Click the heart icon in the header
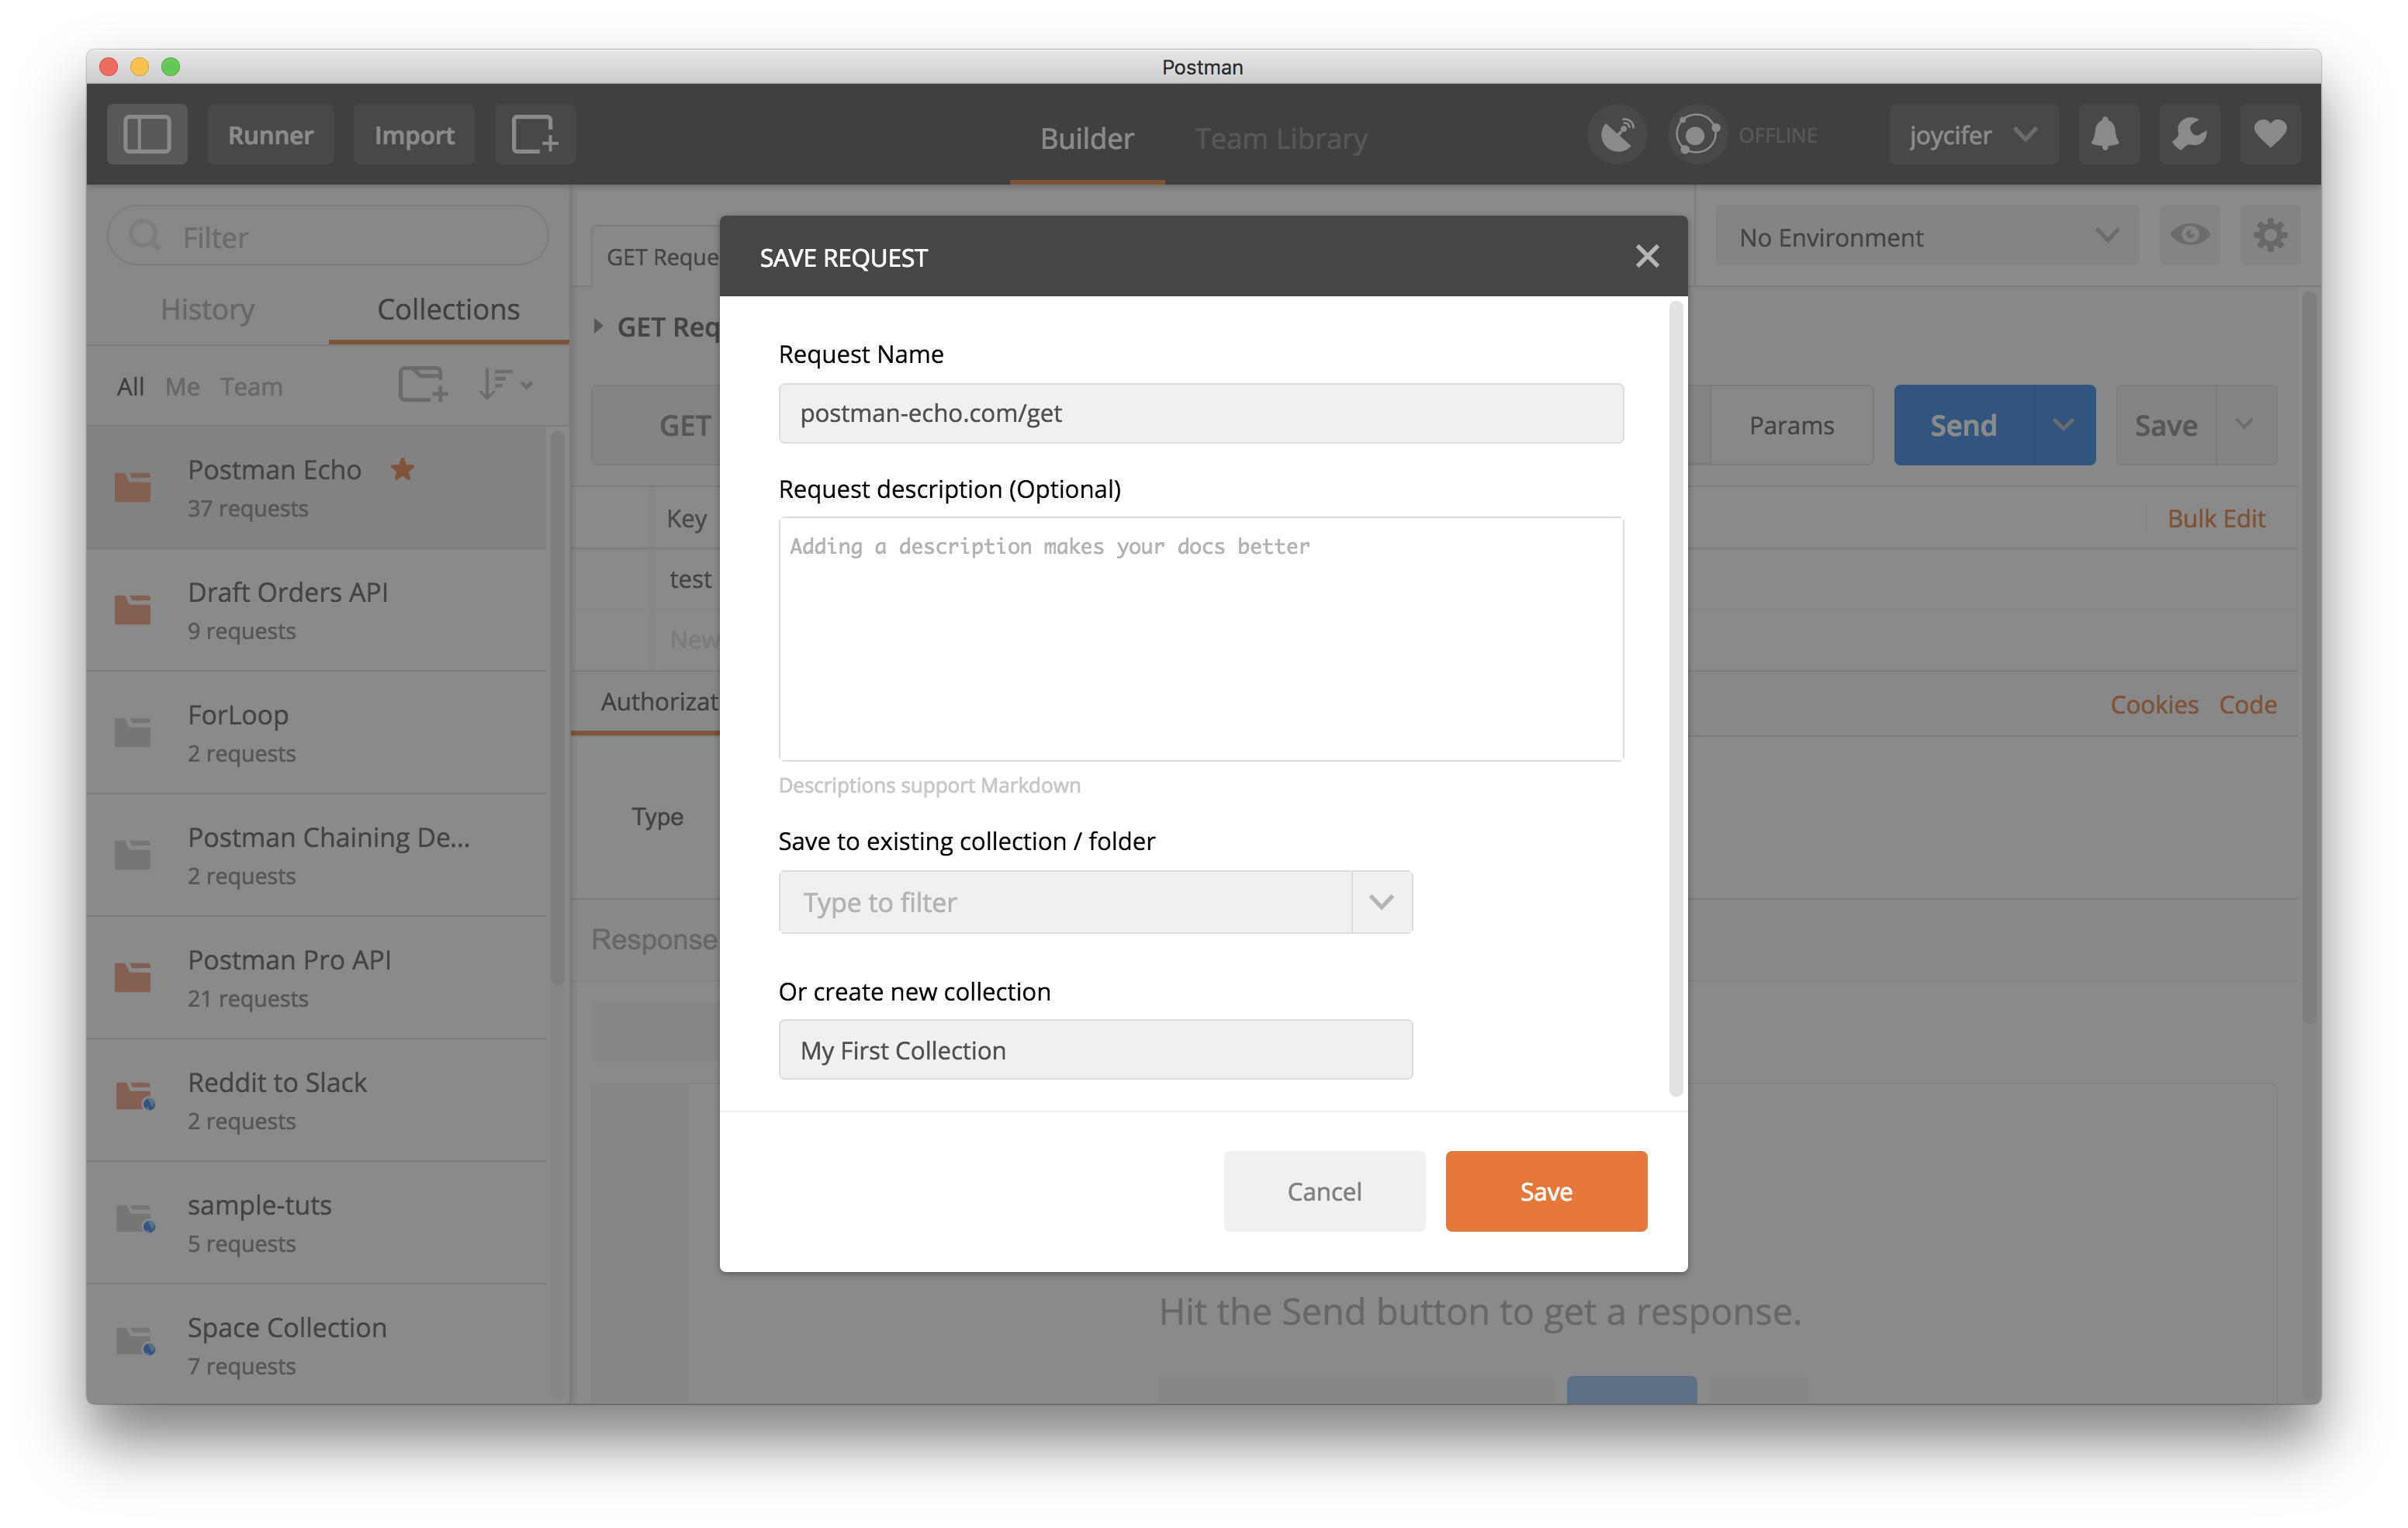 pos(2270,134)
